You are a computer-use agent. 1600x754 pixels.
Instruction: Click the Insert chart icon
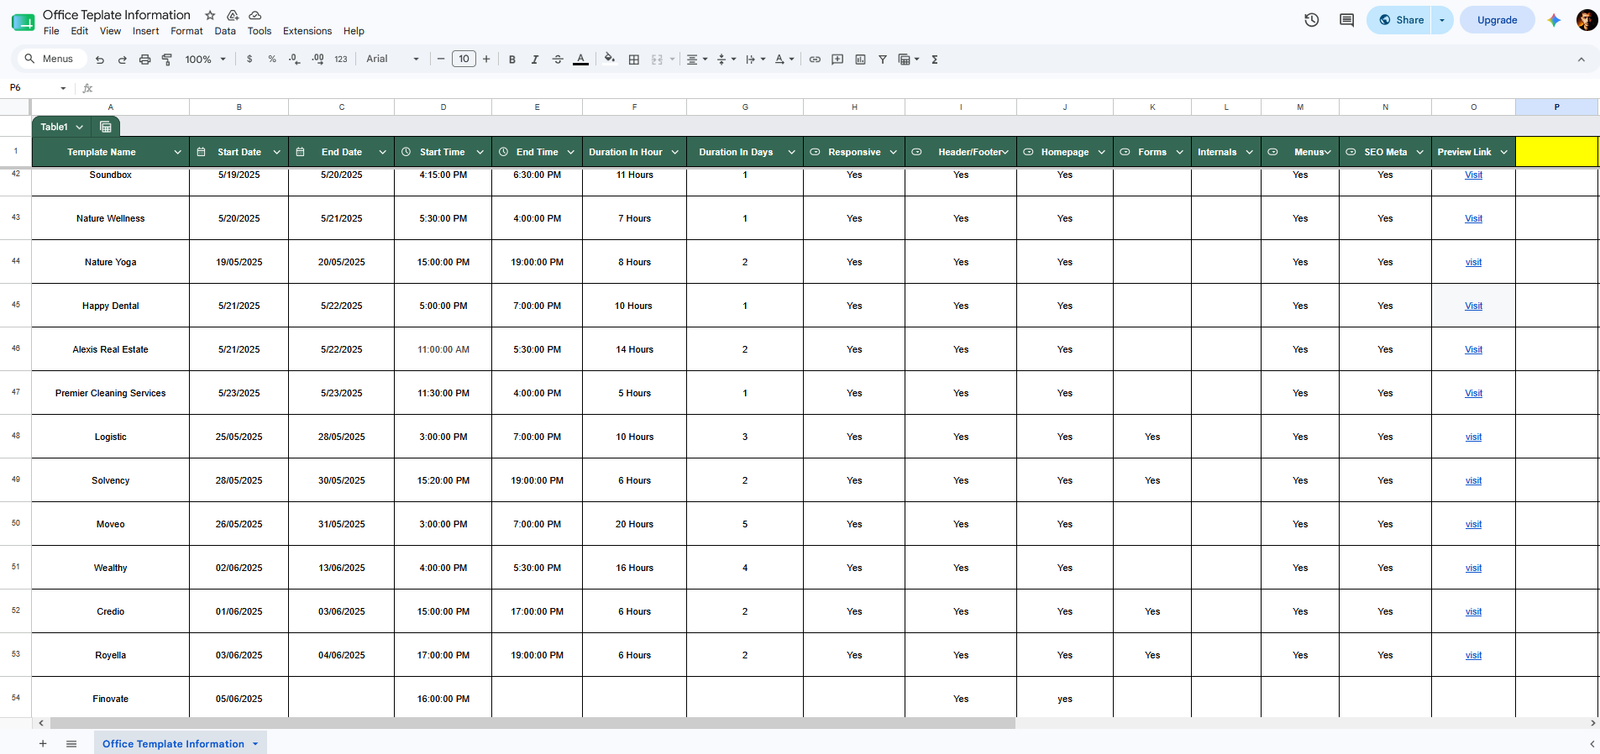click(860, 59)
